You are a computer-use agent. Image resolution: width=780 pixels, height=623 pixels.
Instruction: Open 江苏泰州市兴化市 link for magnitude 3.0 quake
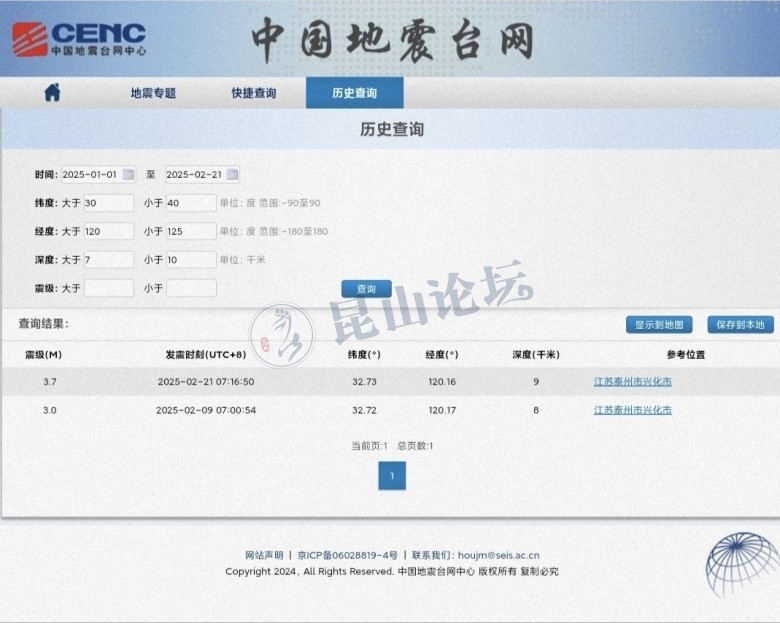[x=632, y=410]
